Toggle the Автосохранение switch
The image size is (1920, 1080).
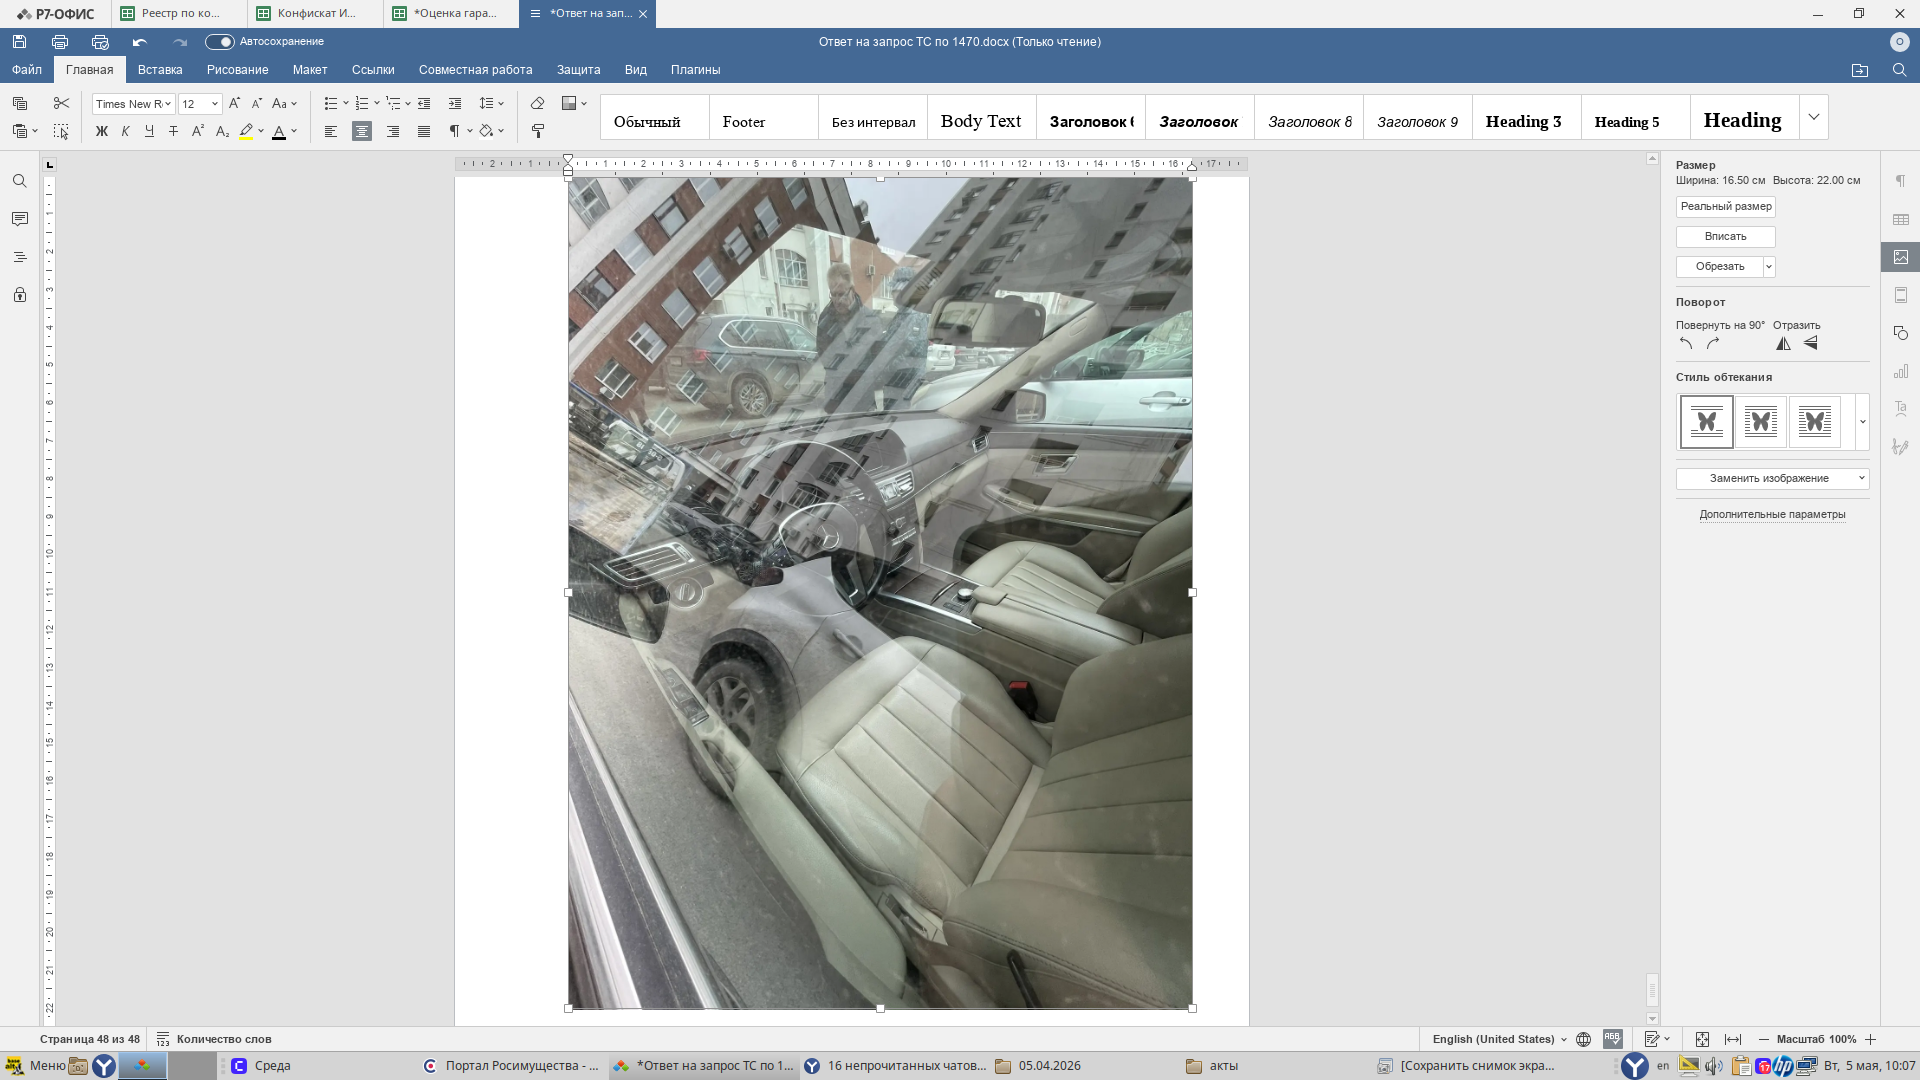pos(219,42)
